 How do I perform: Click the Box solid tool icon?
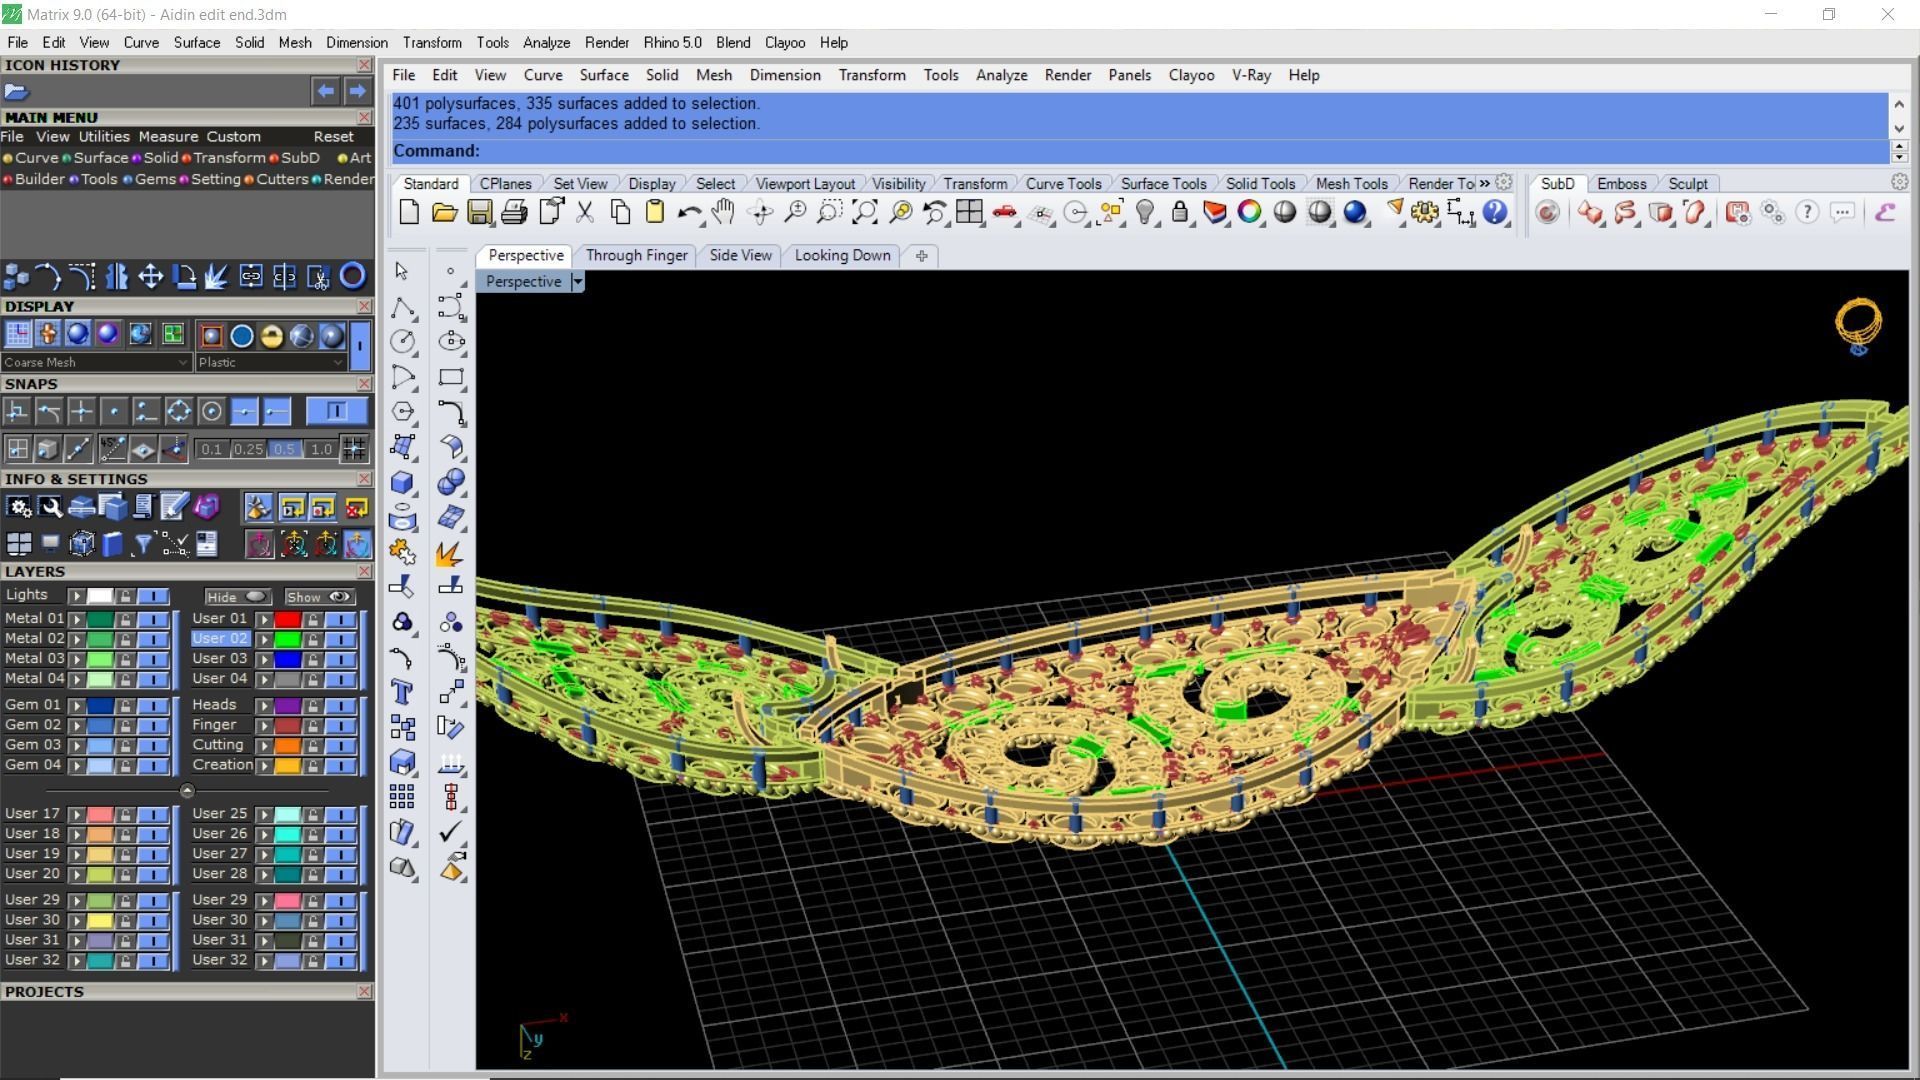402,482
